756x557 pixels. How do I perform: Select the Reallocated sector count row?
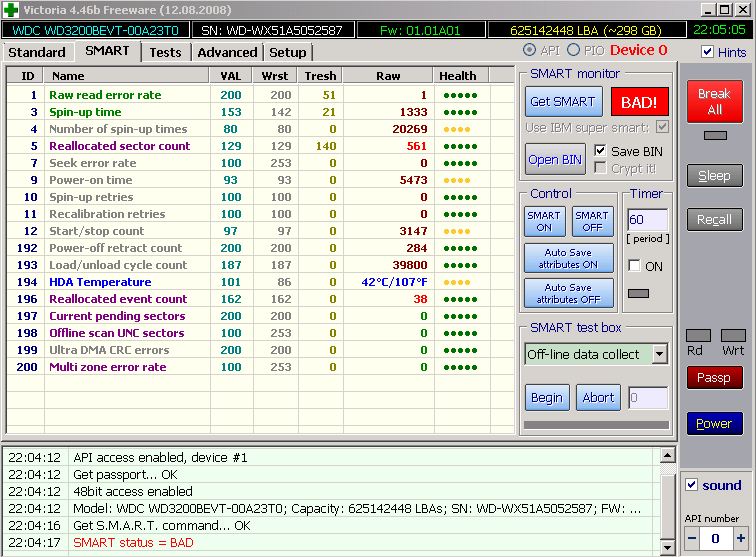[x=260, y=146]
